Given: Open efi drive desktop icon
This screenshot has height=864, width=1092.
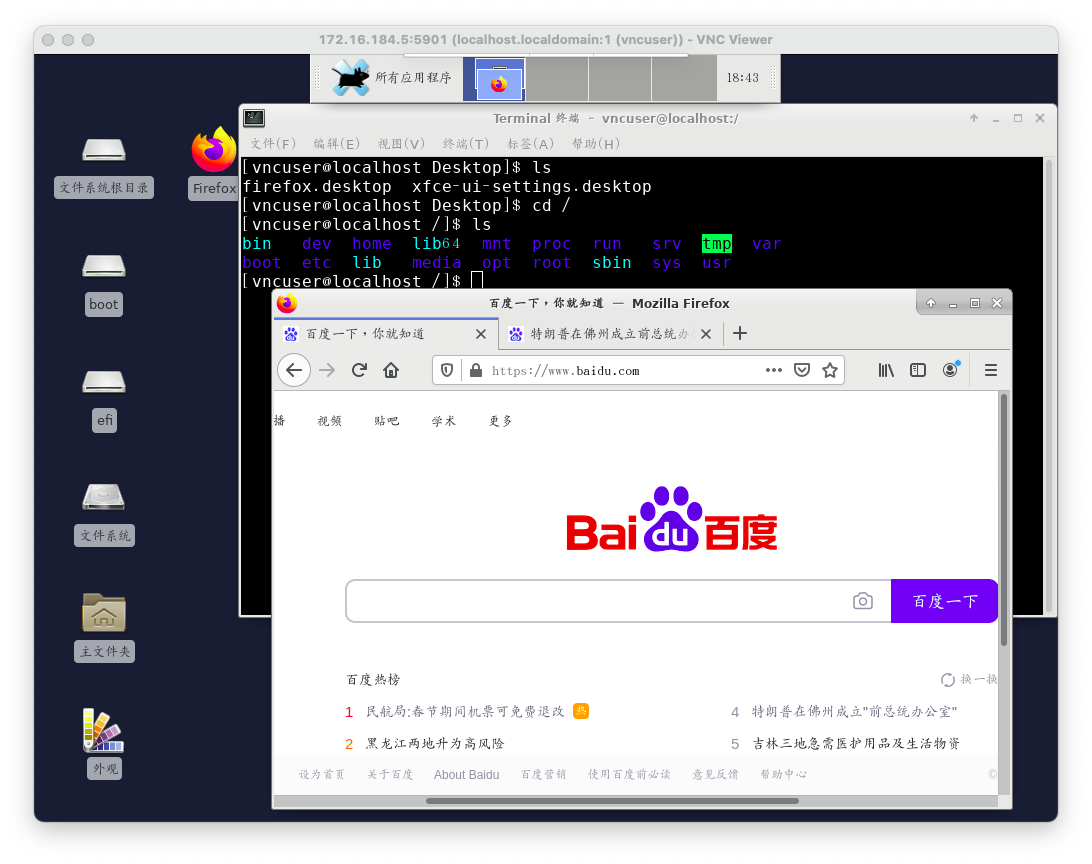Looking at the screenshot, I should click(x=104, y=382).
